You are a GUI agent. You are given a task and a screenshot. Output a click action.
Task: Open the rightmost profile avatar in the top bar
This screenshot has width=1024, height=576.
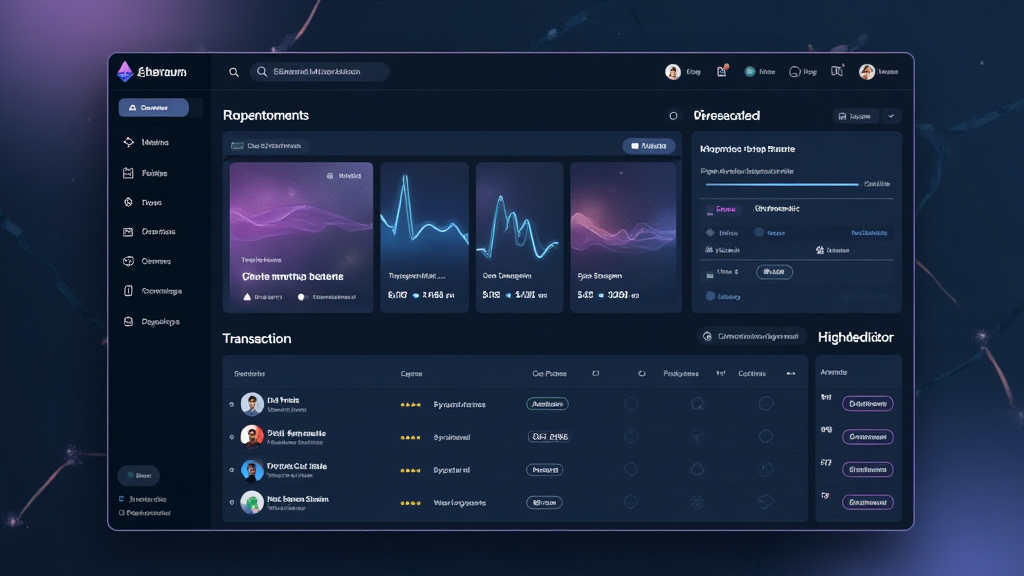pyautogui.click(x=867, y=72)
